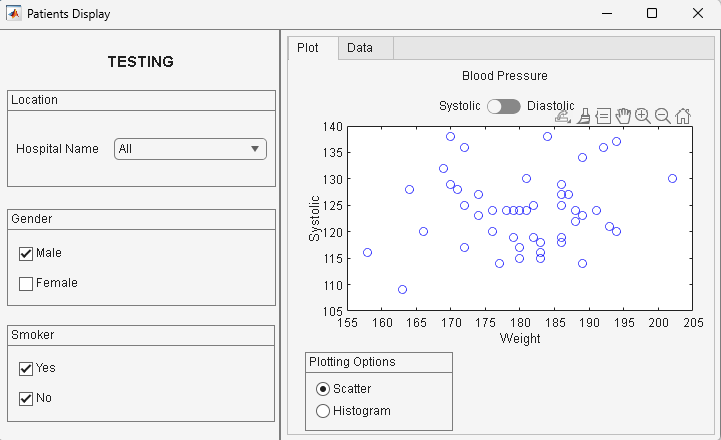Choose the Histogram plotting option
The width and height of the screenshot is (721, 440).
coord(323,411)
